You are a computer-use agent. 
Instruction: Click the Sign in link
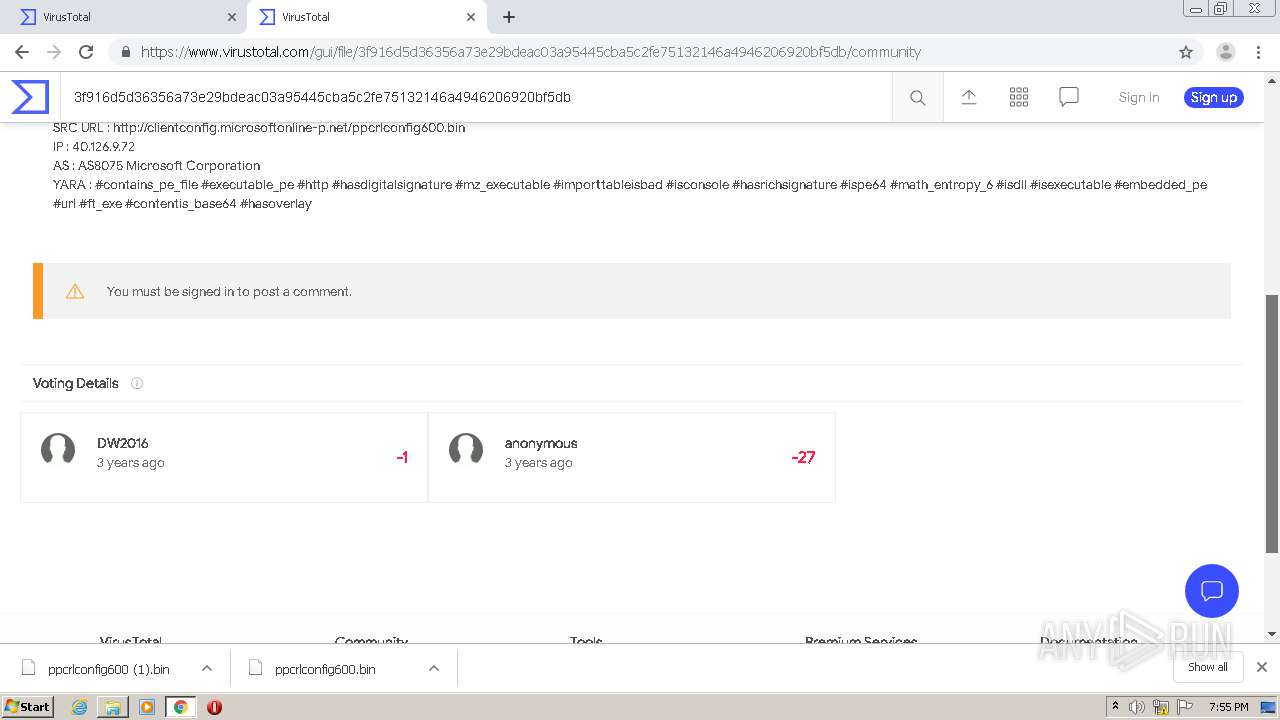(1139, 97)
